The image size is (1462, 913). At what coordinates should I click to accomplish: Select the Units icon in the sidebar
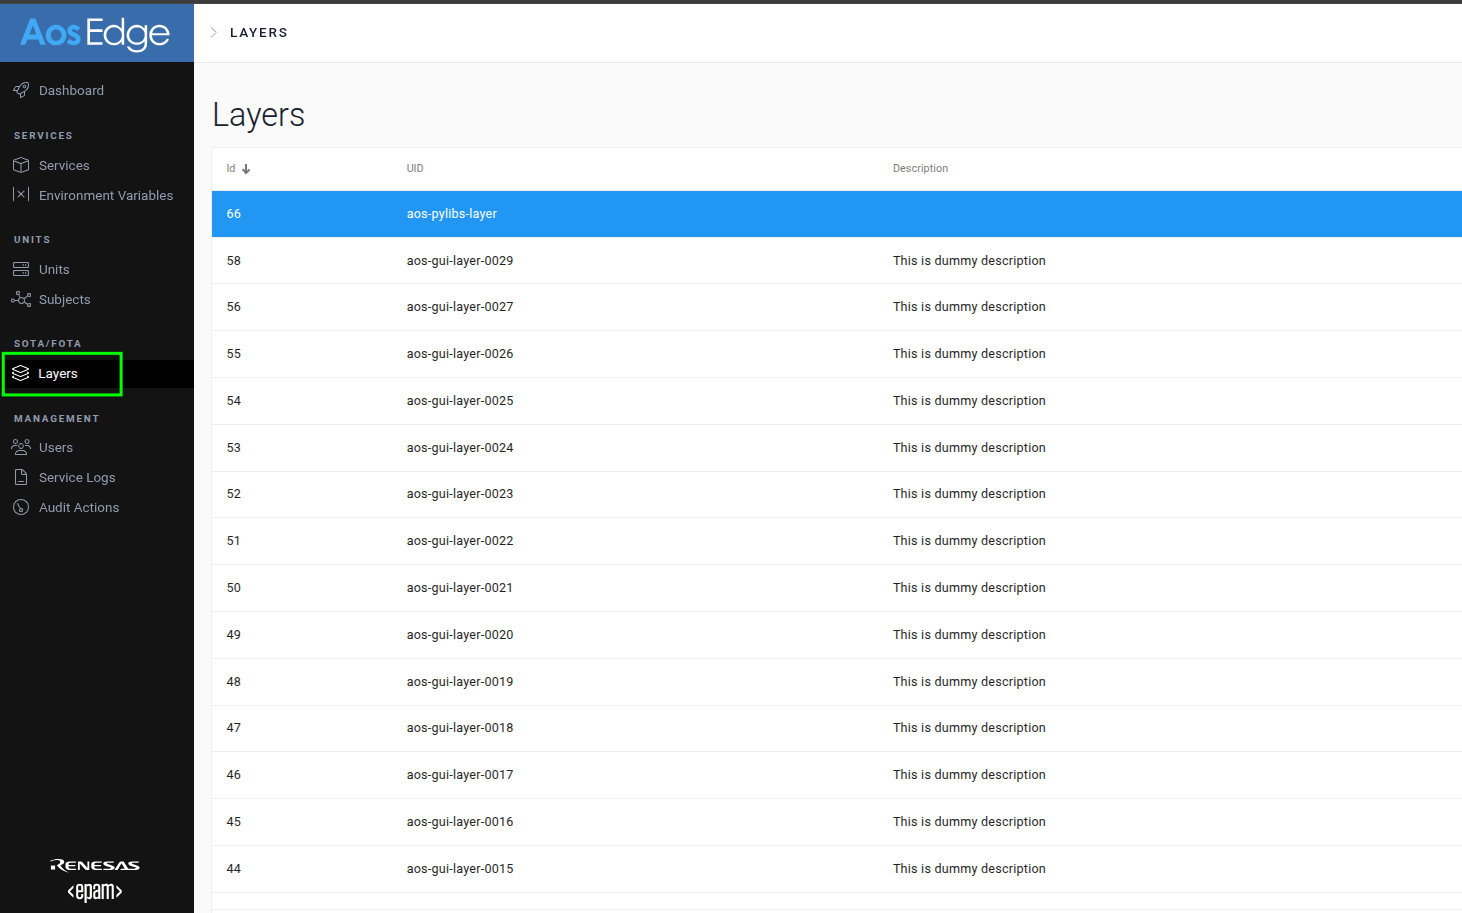(21, 268)
